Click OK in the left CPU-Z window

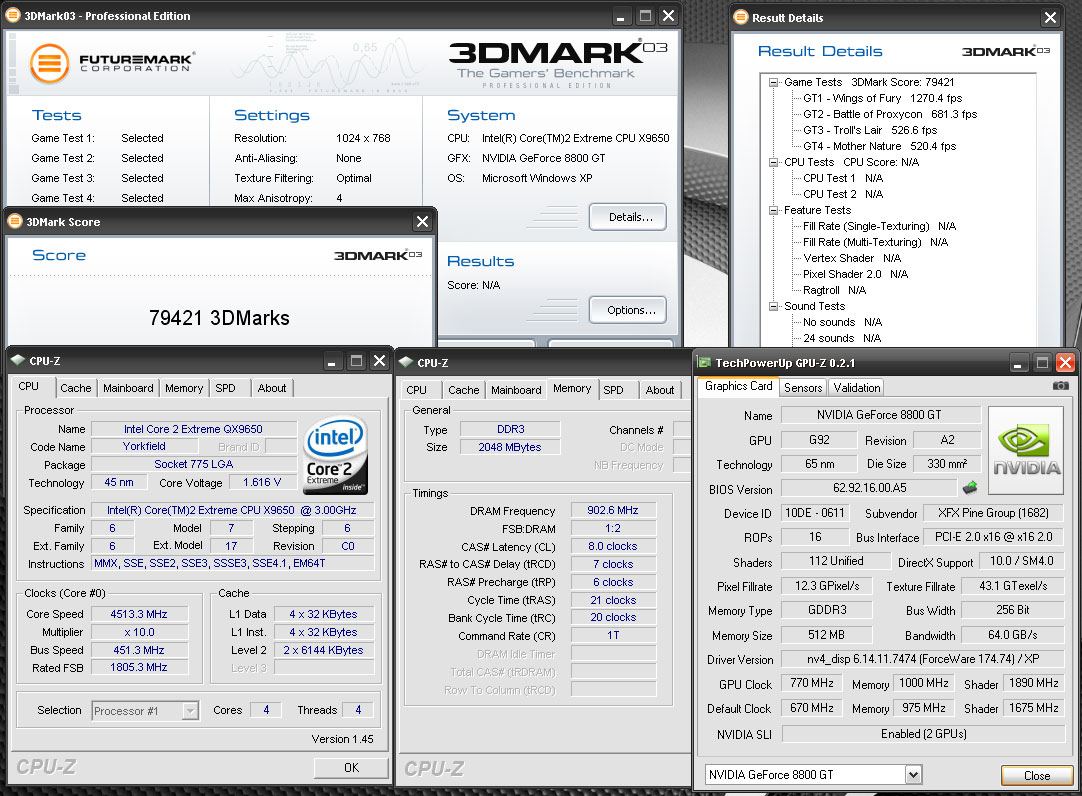[351, 767]
